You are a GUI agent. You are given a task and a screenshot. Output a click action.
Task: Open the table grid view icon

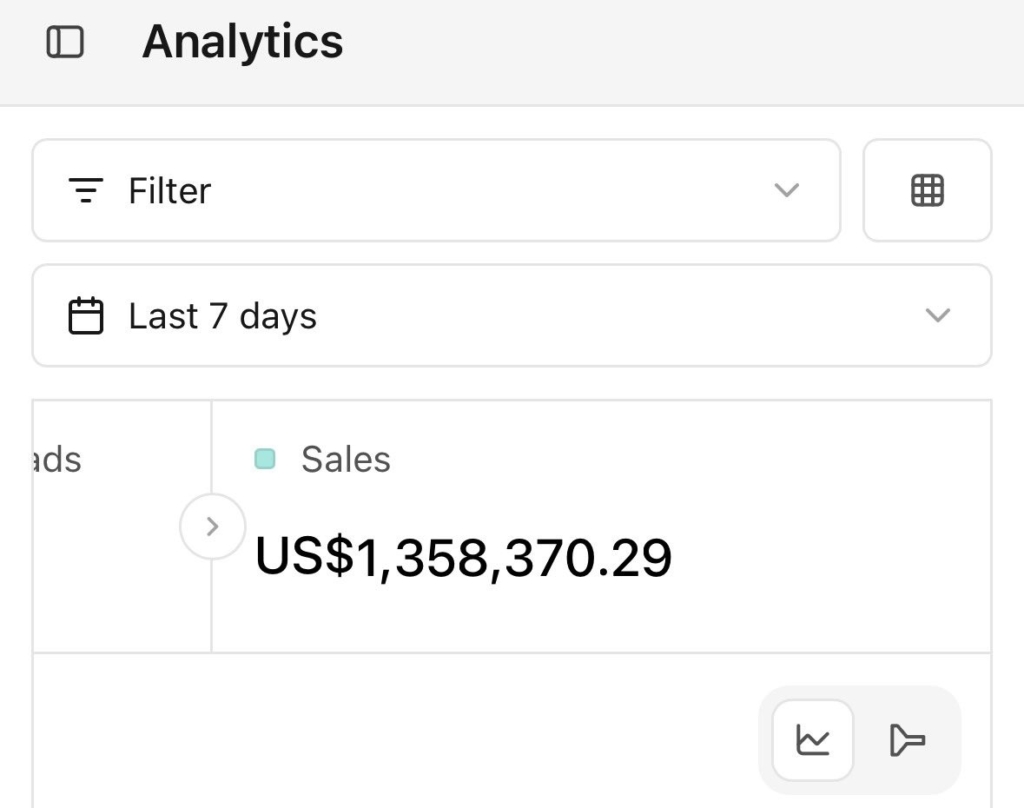(x=927, y=190)
